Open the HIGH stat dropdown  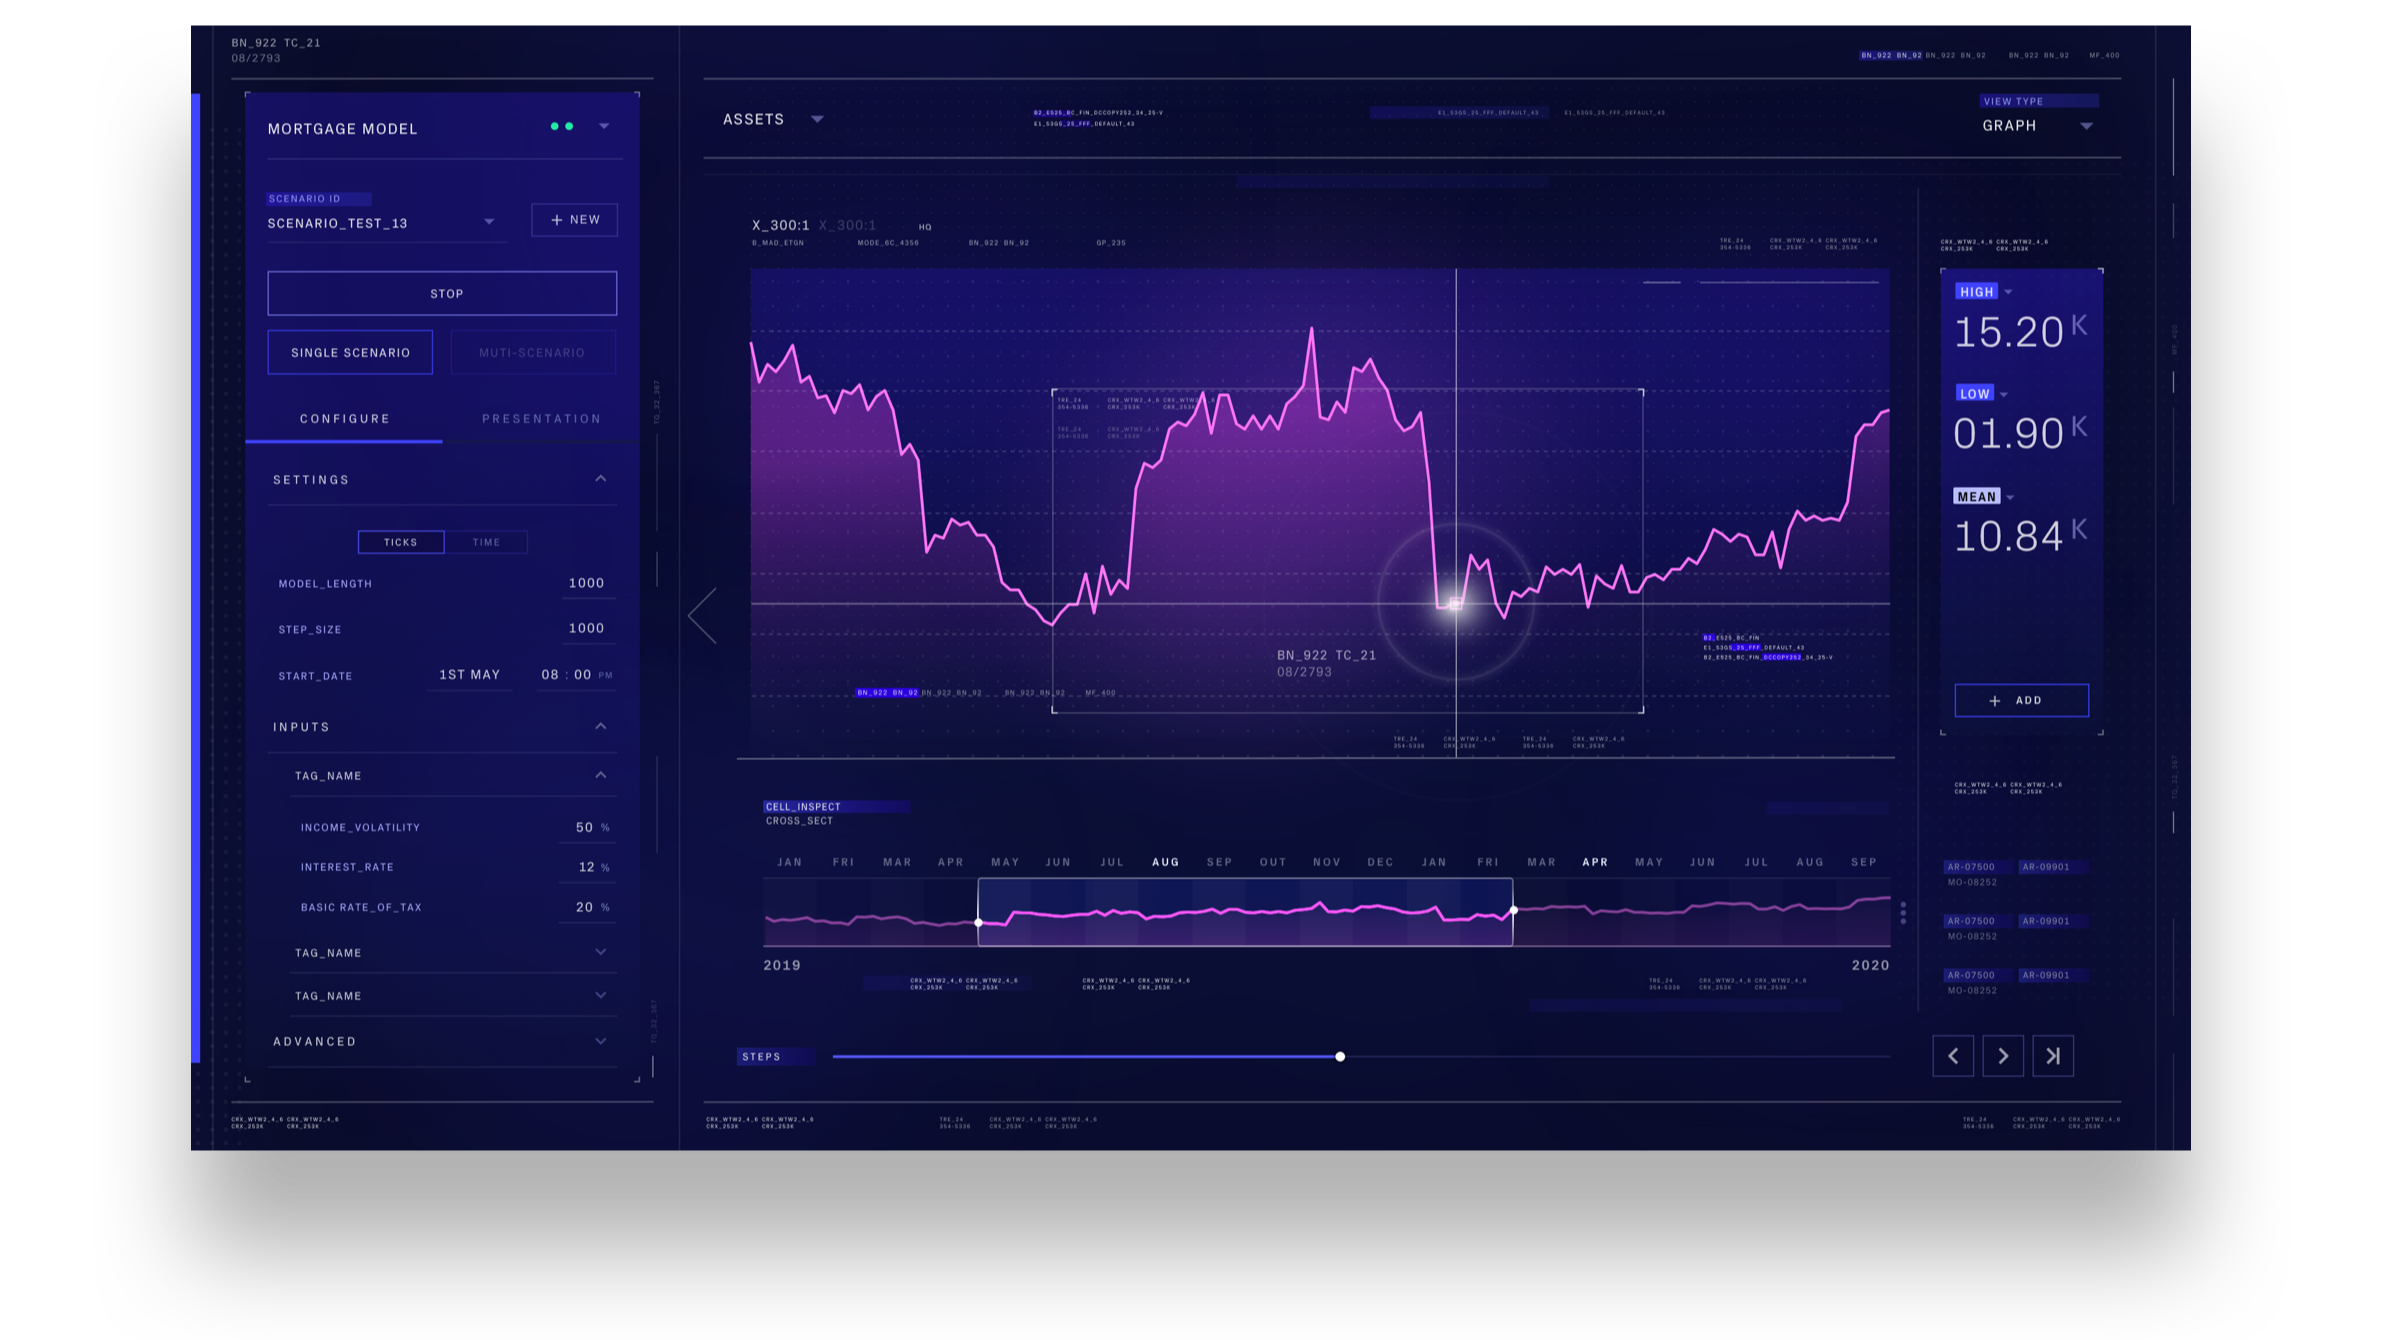coord(2008,292)
